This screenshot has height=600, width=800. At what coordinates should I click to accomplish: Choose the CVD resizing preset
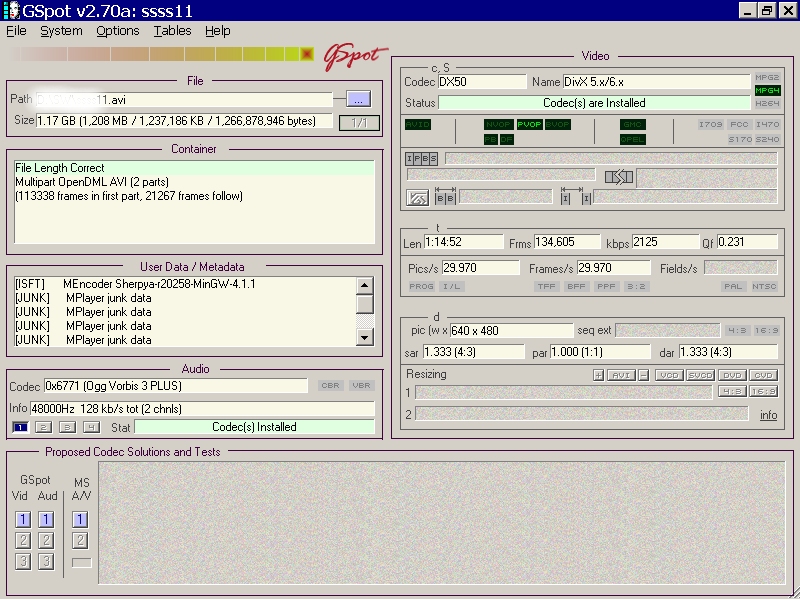(x=763, y=376)
